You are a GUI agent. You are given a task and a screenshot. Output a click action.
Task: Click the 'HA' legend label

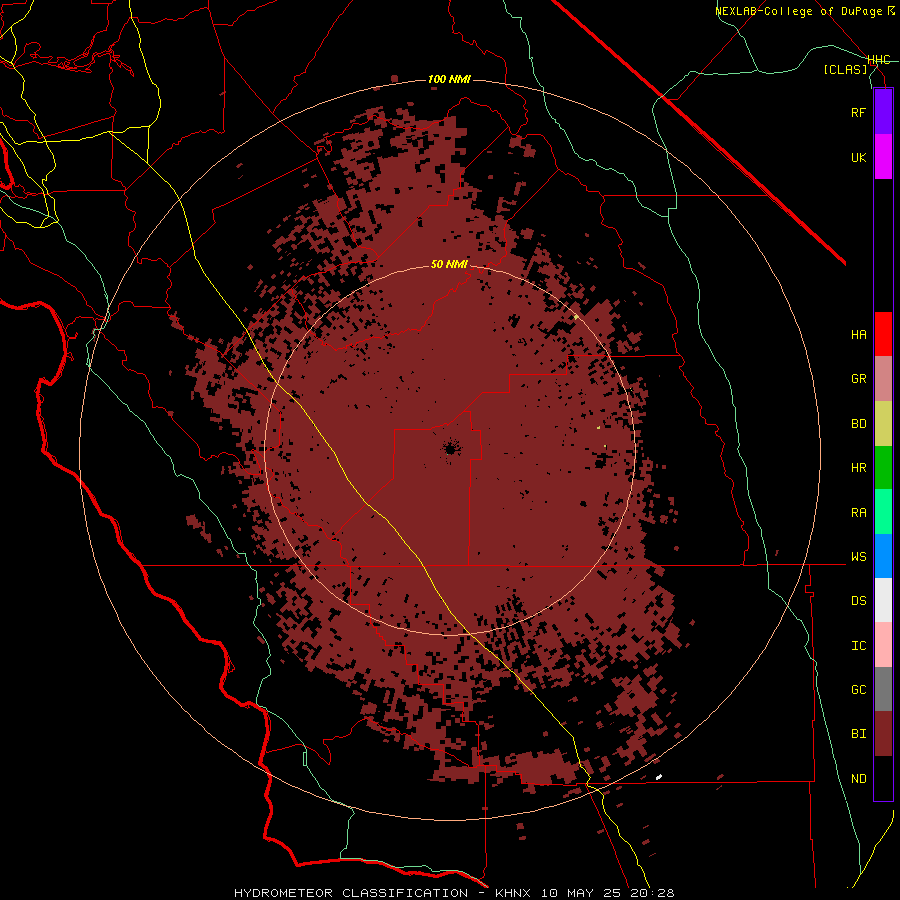(858, 334)
